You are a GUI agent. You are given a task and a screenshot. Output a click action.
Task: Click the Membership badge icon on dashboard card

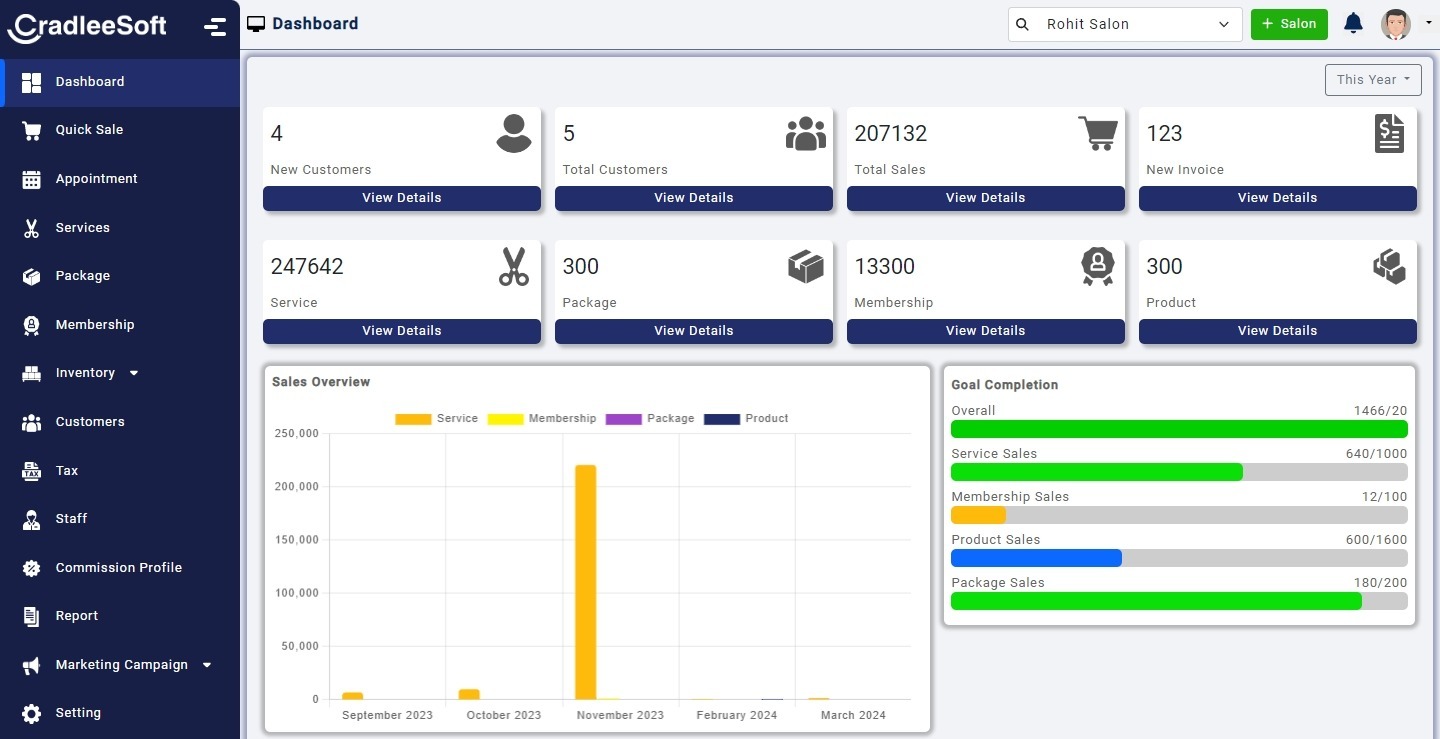point(1097,266)
